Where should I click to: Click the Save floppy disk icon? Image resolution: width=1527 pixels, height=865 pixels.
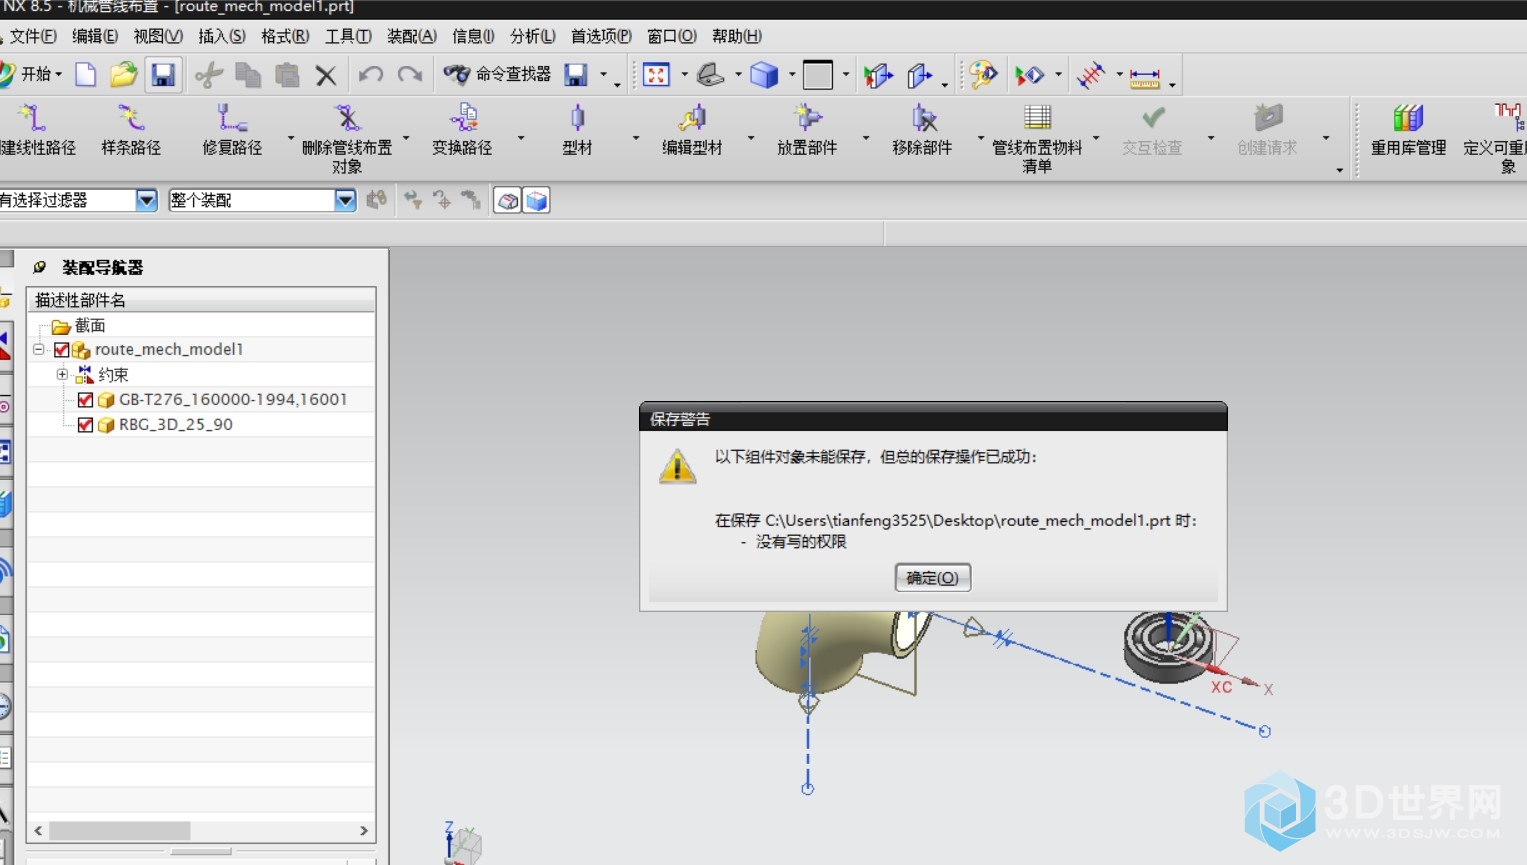click(163, 75)
